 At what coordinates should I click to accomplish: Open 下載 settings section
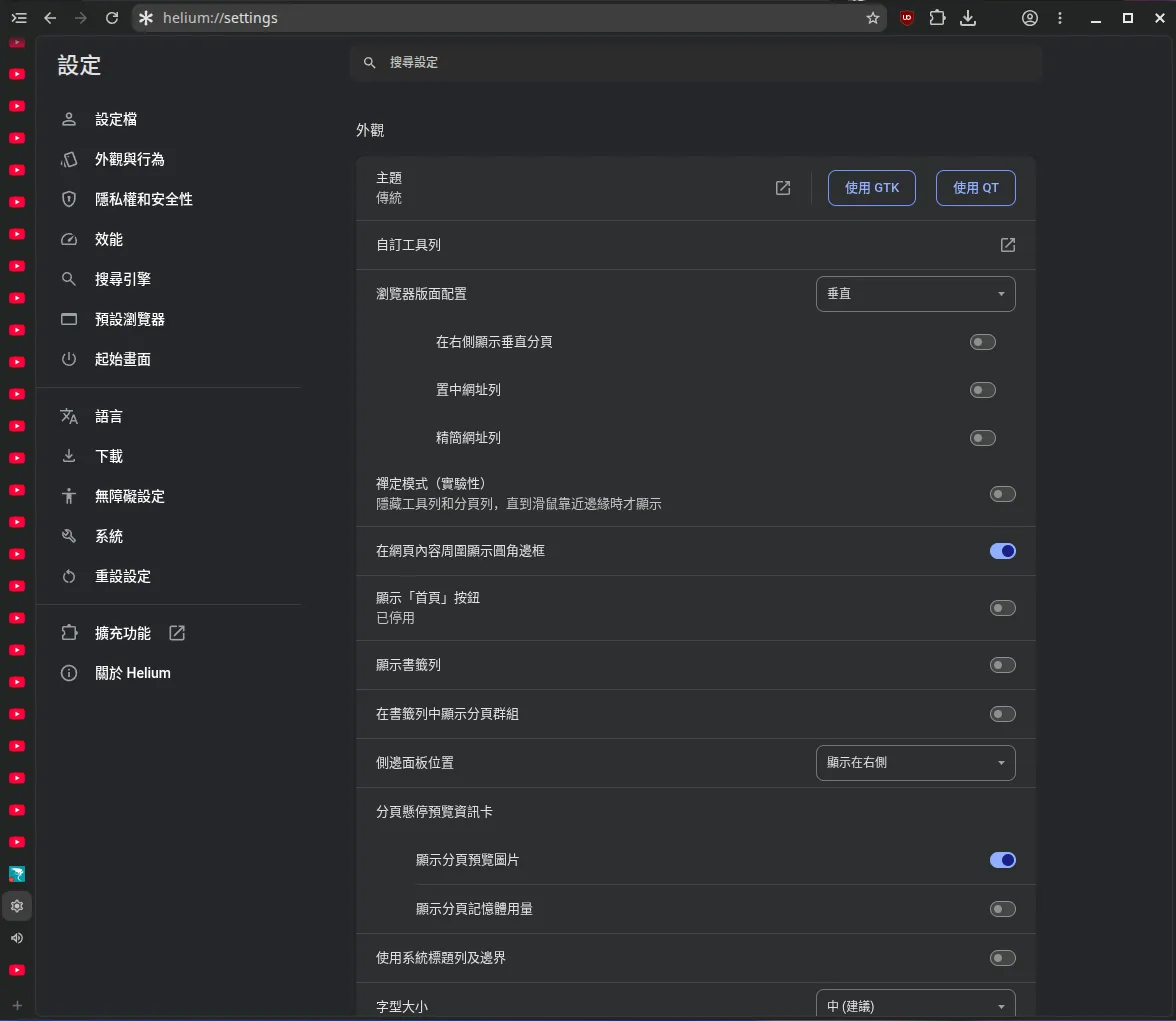(109, 456)
